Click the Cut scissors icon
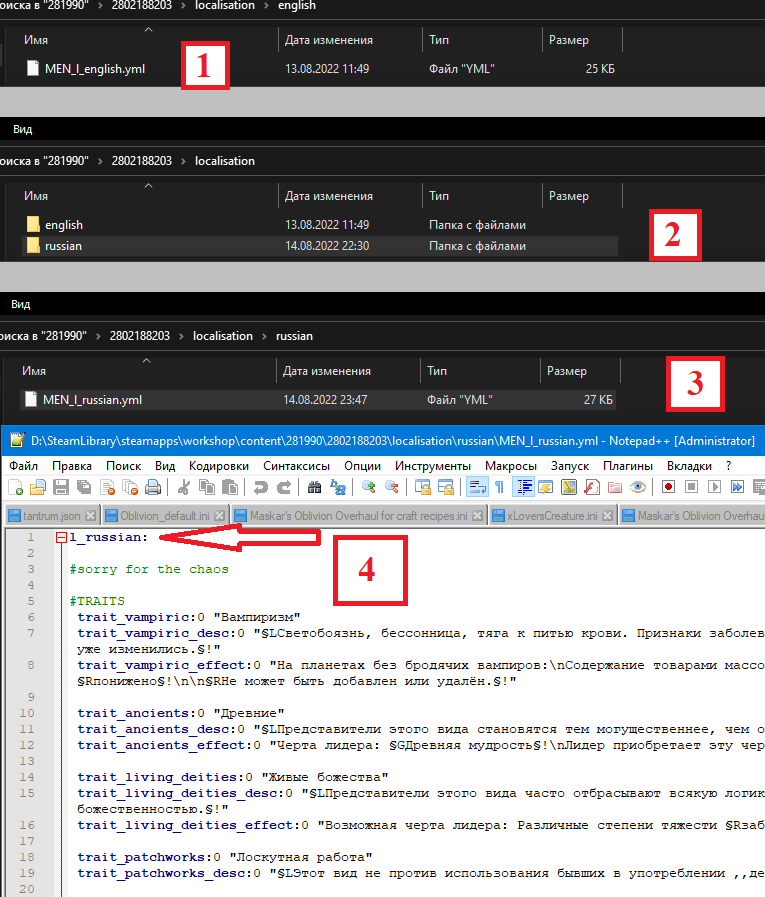 184,487
